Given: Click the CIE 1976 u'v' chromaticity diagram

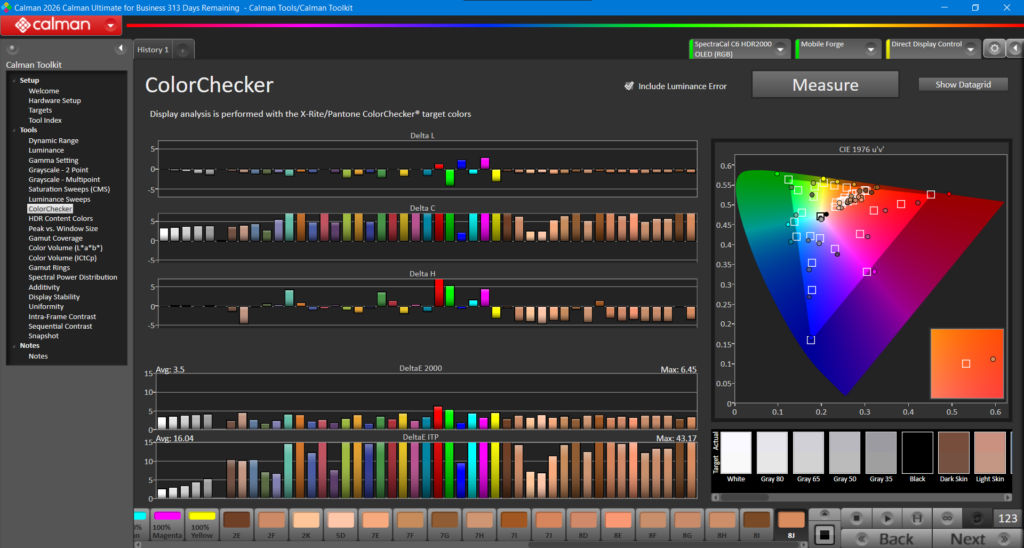Looking at the screenshot, I should (x=862, y=278).
